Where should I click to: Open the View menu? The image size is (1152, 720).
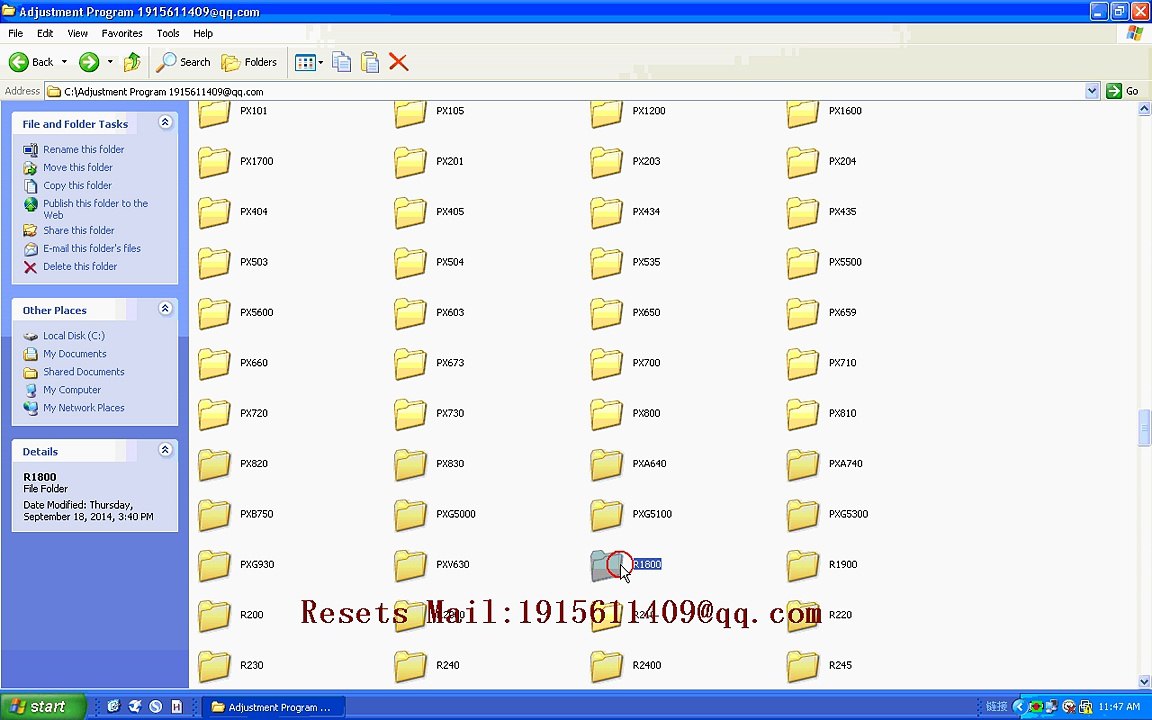pos(77,33)
